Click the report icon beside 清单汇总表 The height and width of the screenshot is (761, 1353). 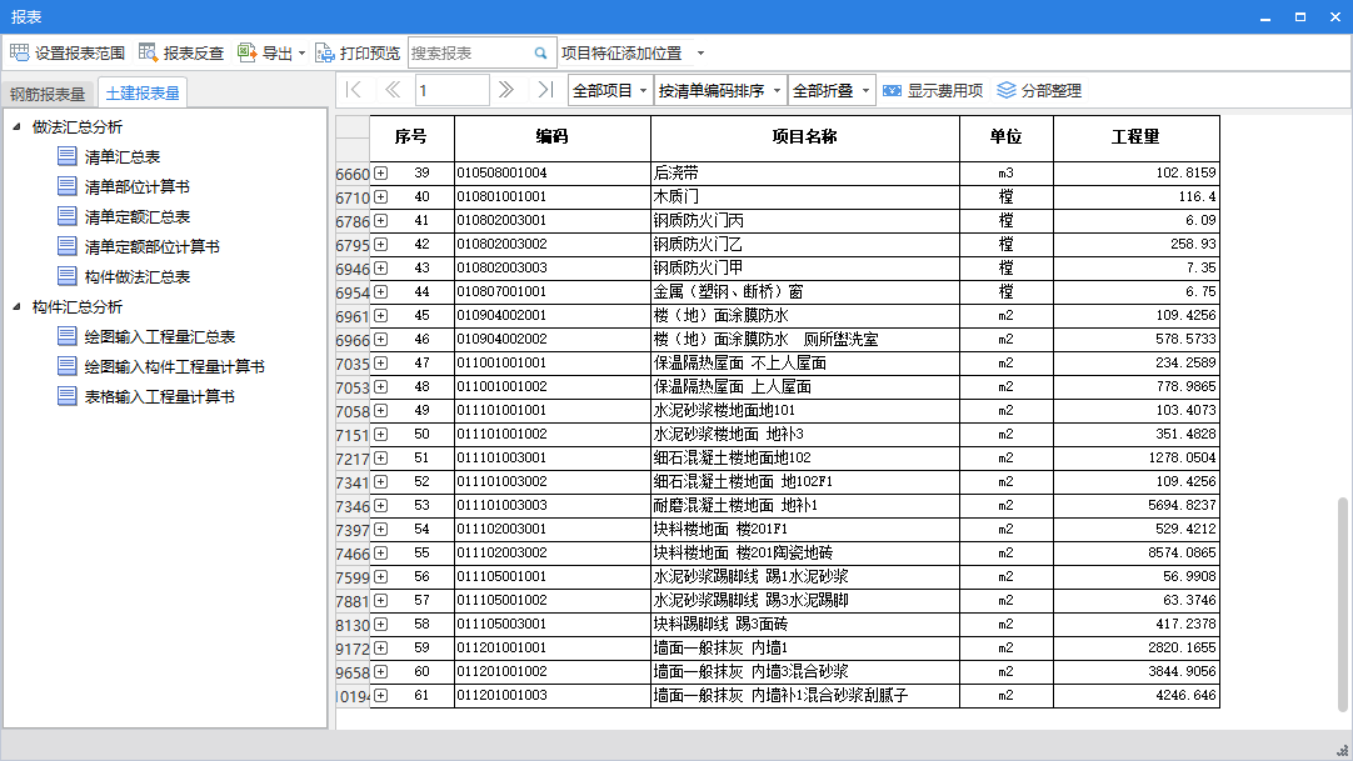(67, 156)
